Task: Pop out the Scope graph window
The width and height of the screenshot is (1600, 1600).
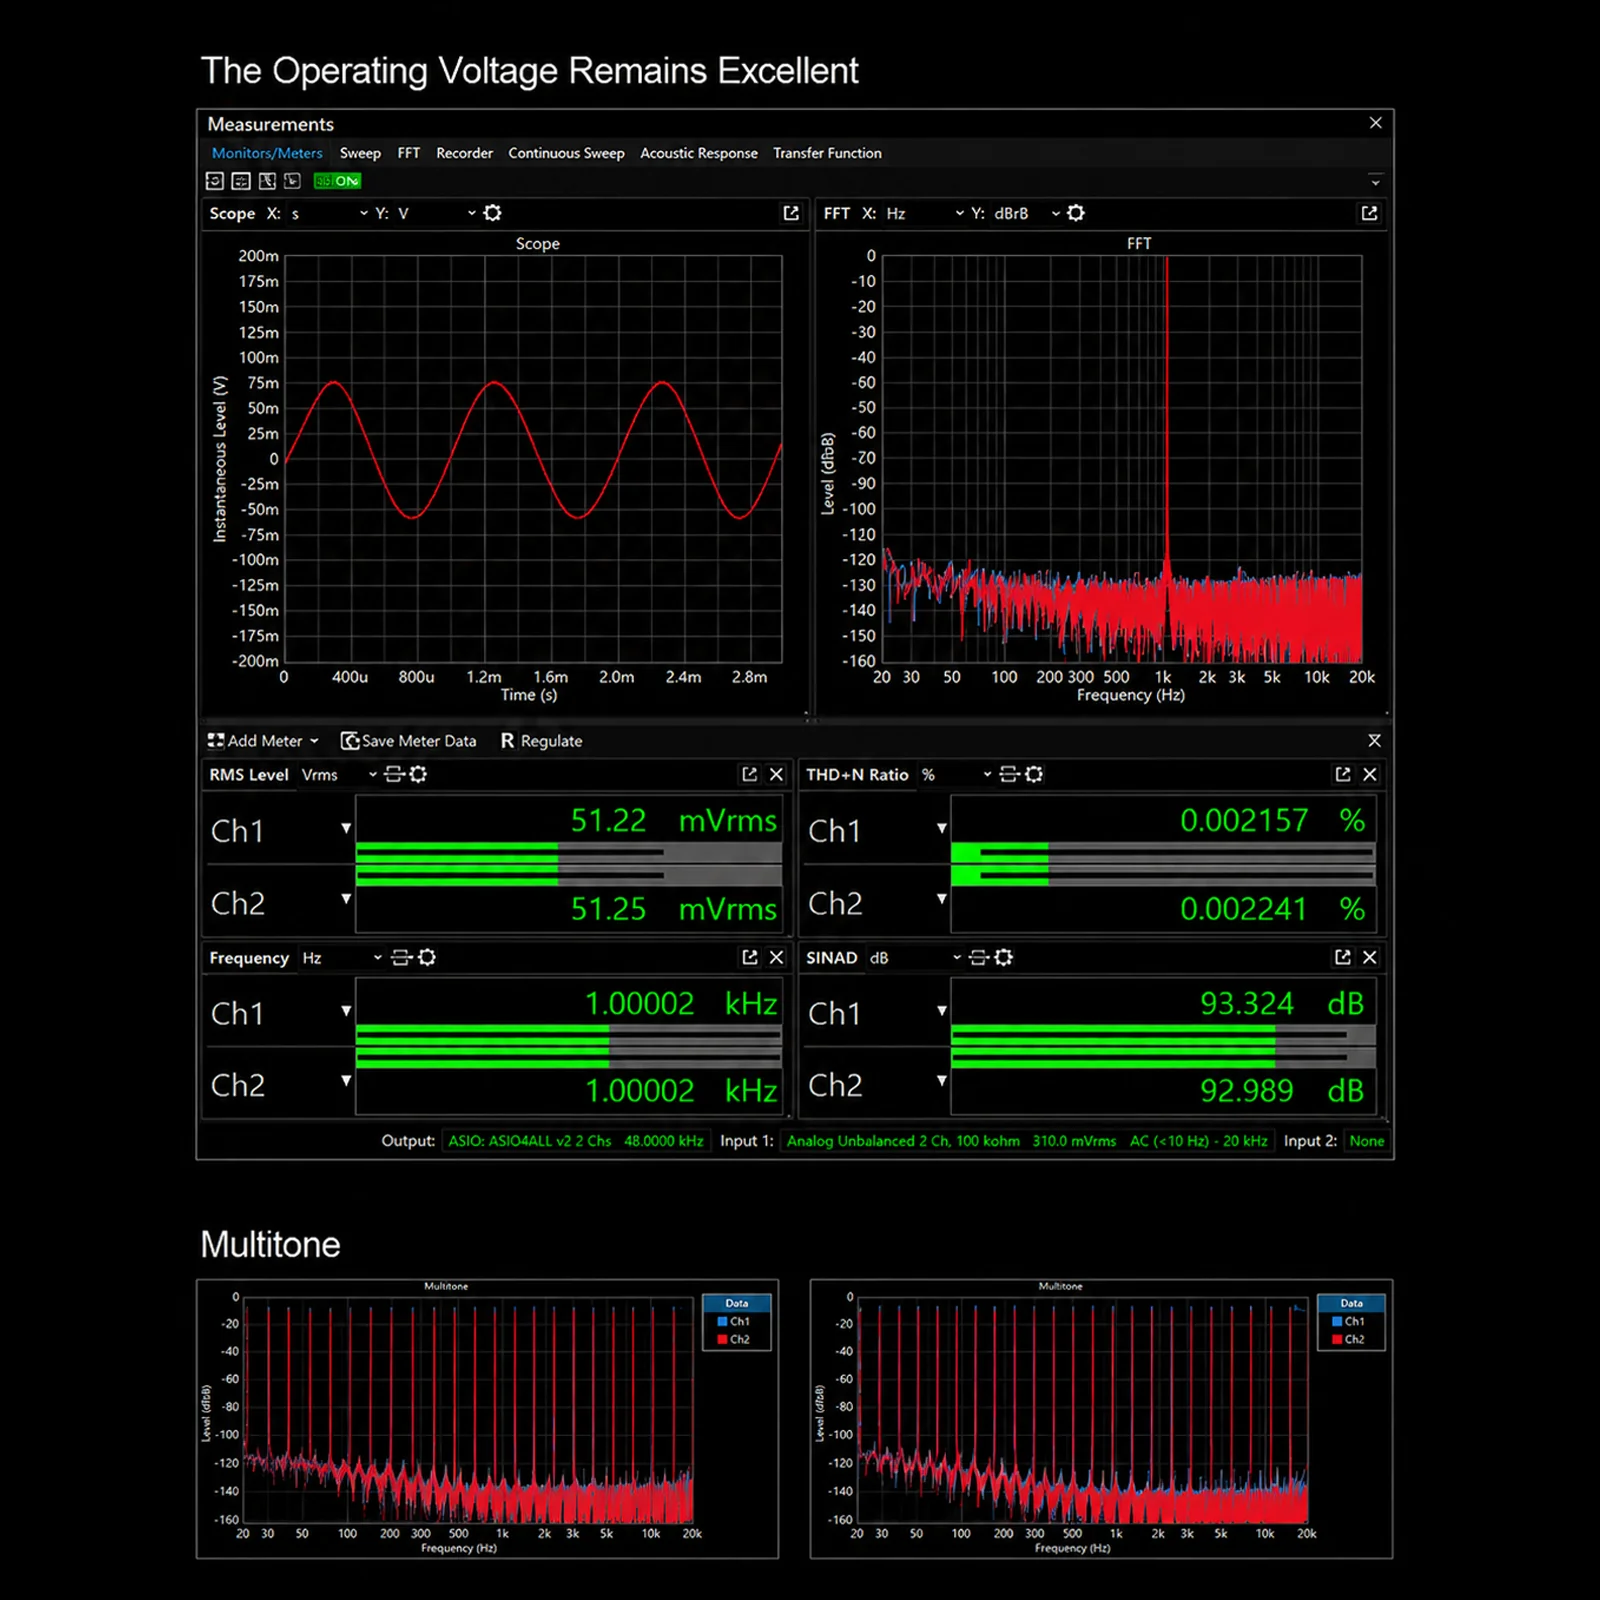Action: tap(791, 213)
